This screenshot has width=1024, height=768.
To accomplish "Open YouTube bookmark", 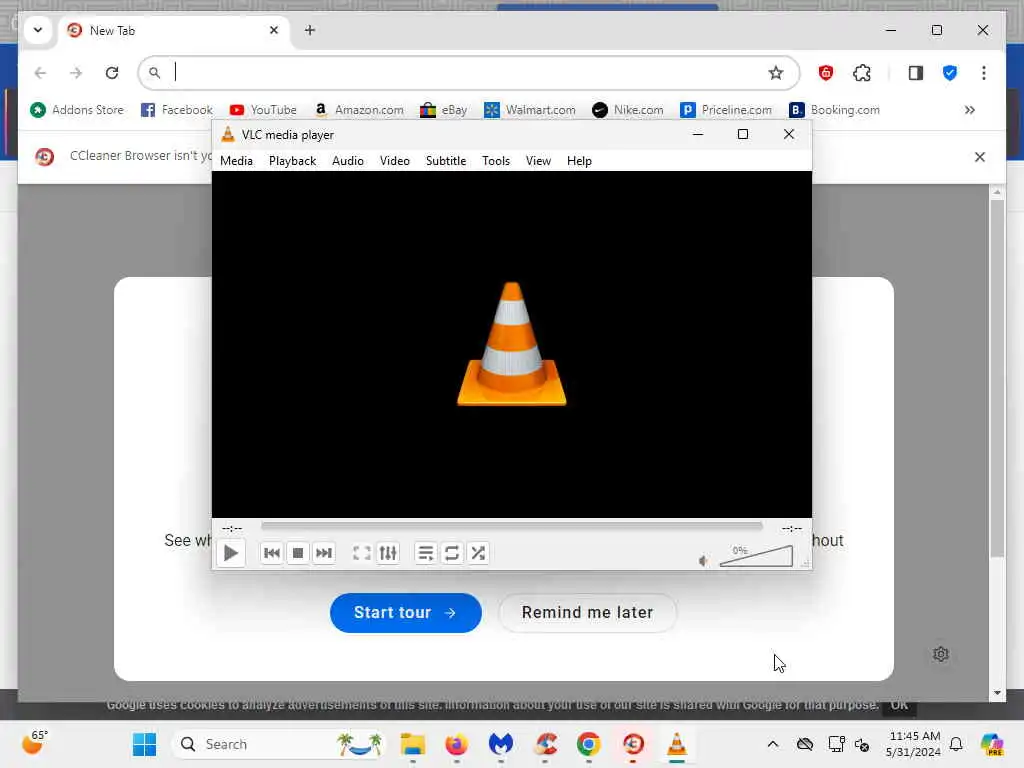I will click(263, 110).
